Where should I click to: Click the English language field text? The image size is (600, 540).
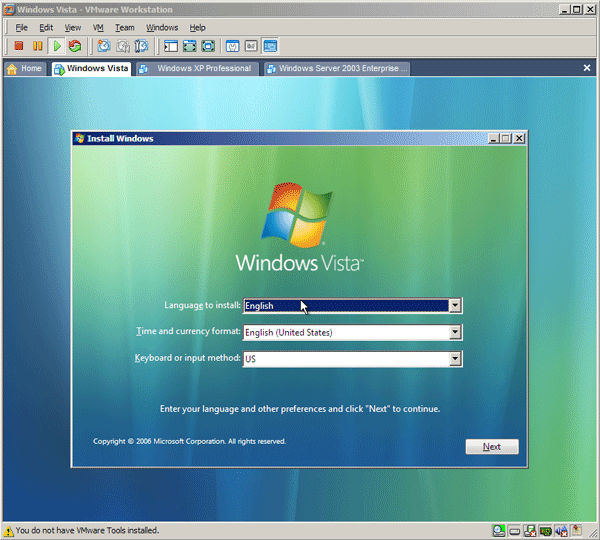259,306
